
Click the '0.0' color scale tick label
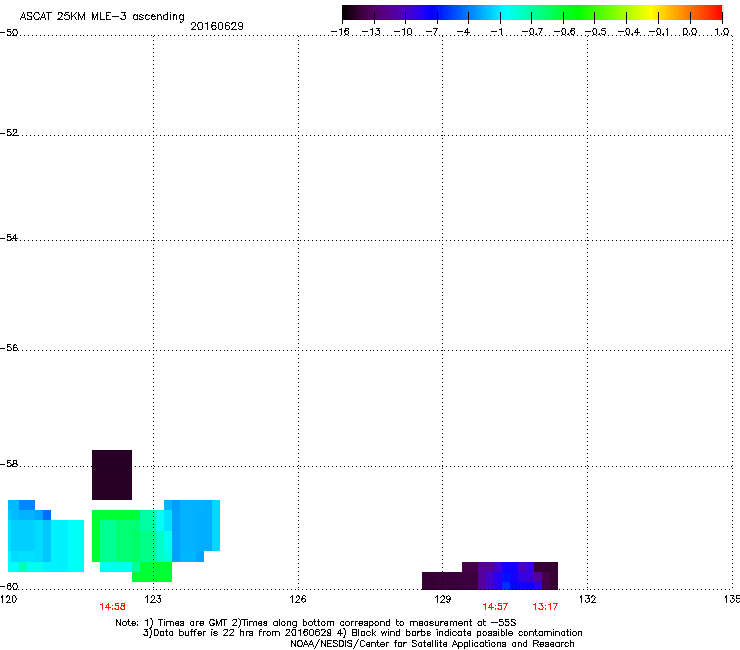coord(690,32)
